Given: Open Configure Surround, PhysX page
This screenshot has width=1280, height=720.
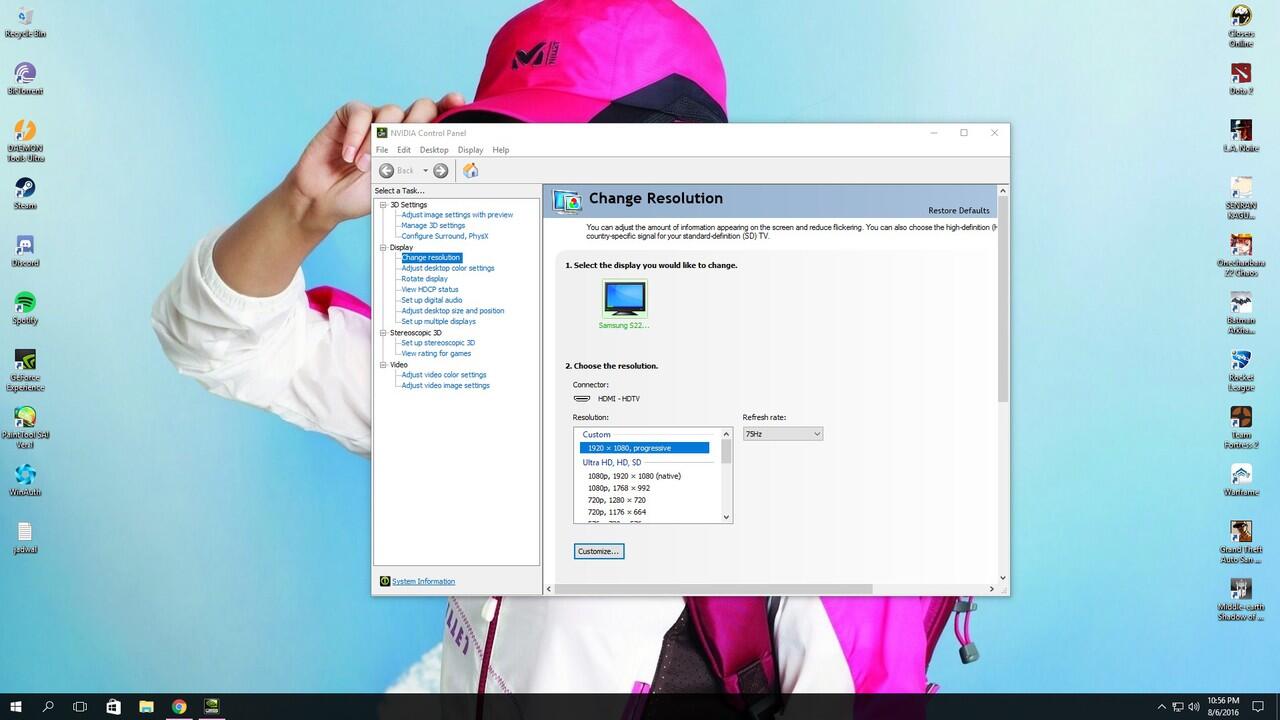Looking at the screenshot, I should (445, 236).
